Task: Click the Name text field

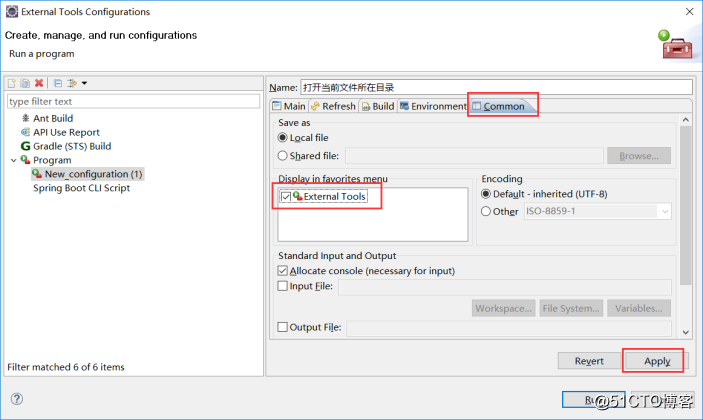Action: (x=496, y=87)
